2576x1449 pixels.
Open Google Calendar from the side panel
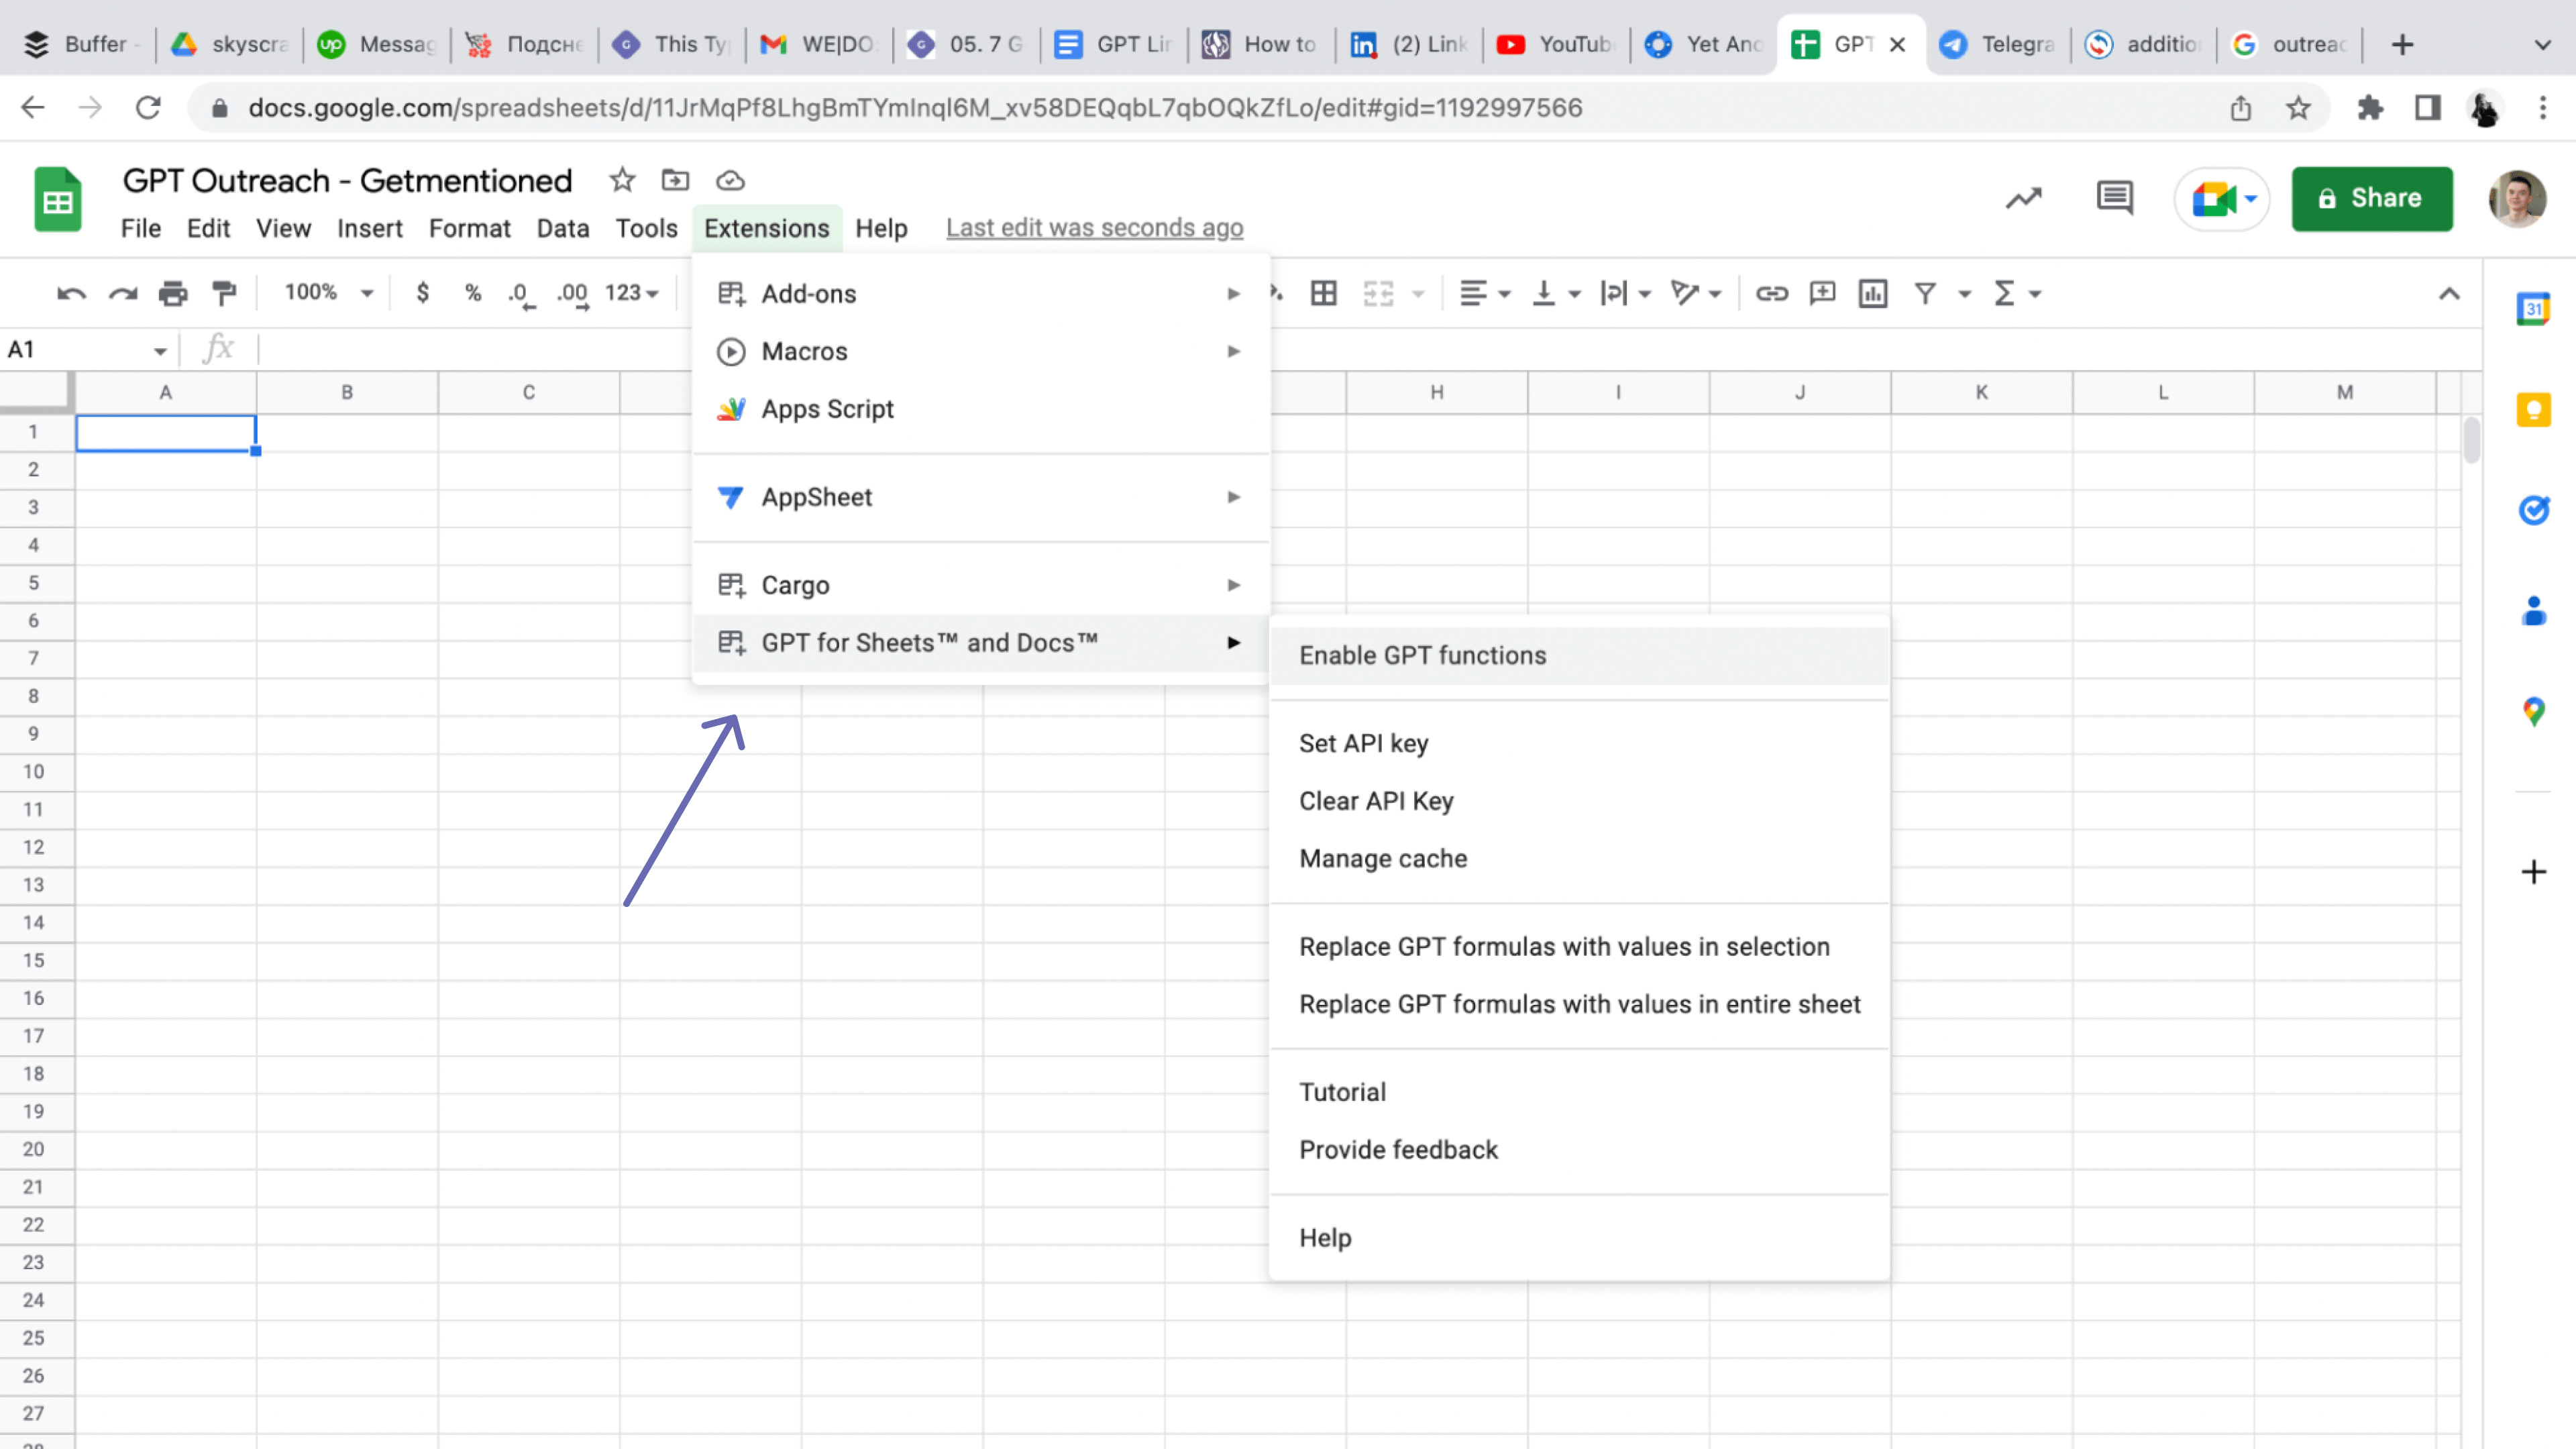click(2534, 308)
